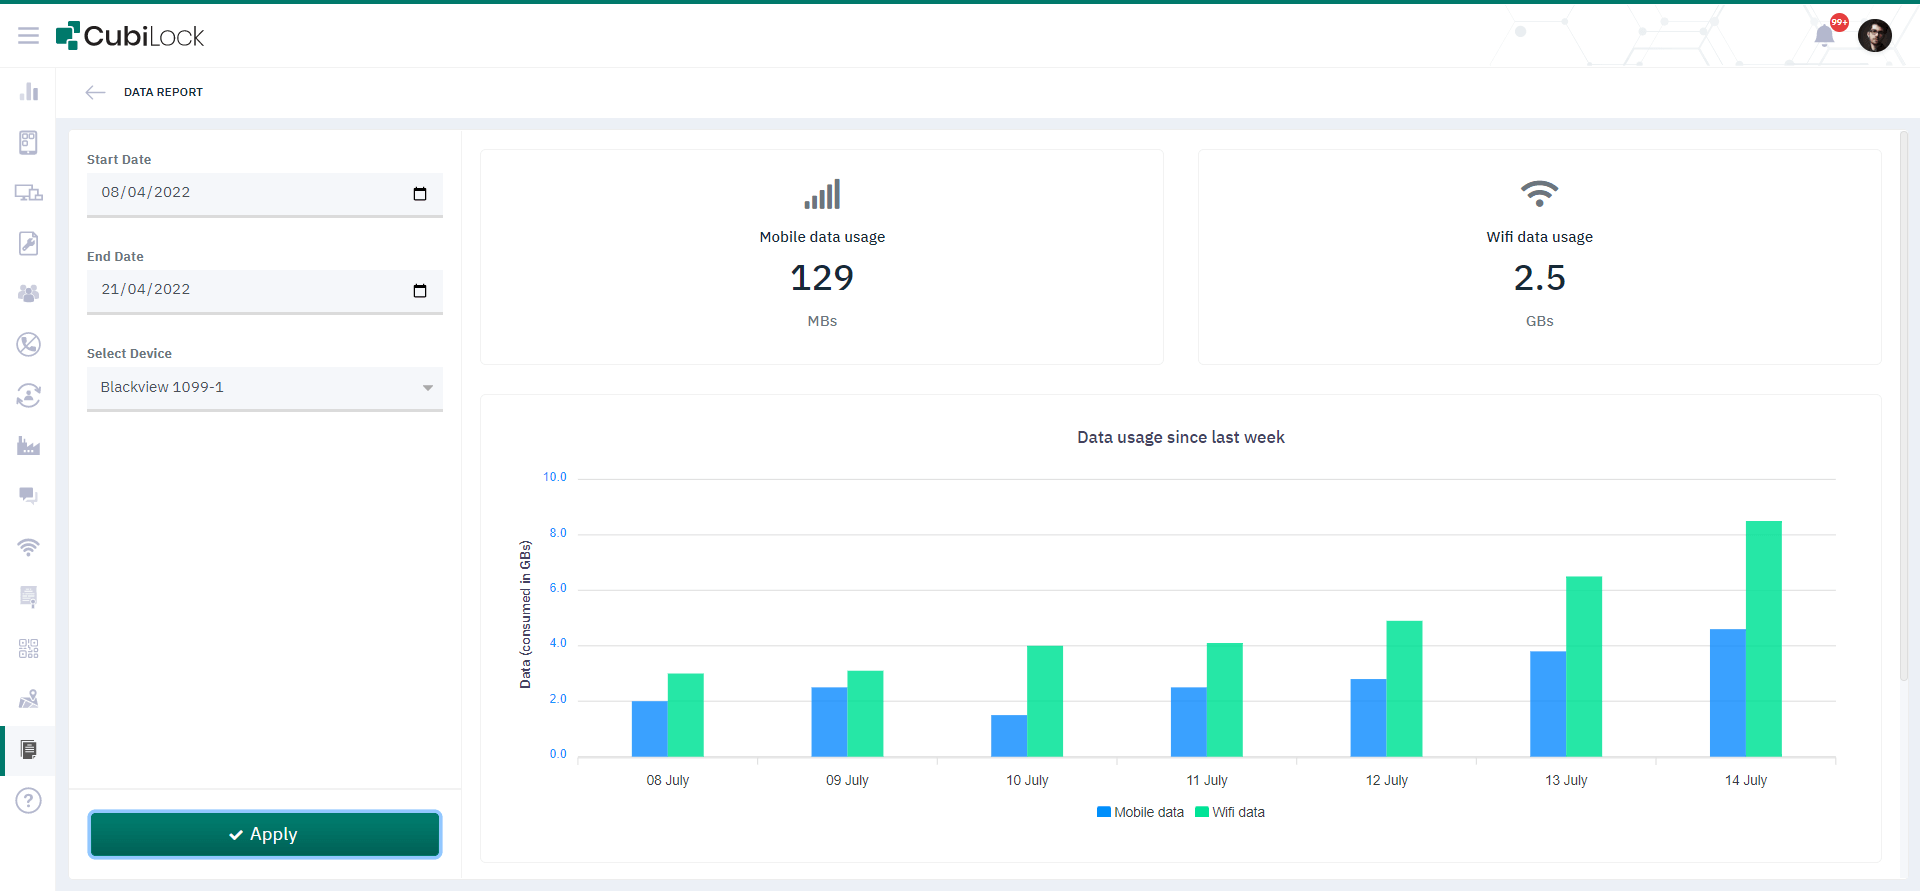This screenshot has width=1920, height=891.
Task: Open the hamburger menu
Action: [28, 36]
